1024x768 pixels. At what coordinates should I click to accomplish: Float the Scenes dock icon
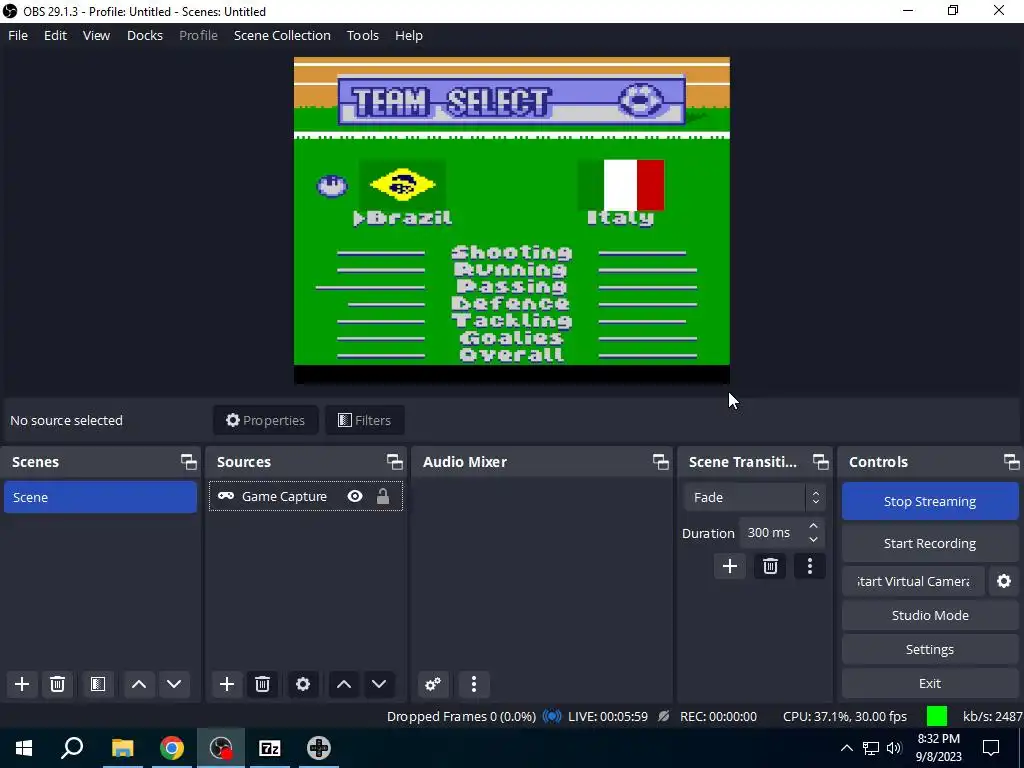189,462
